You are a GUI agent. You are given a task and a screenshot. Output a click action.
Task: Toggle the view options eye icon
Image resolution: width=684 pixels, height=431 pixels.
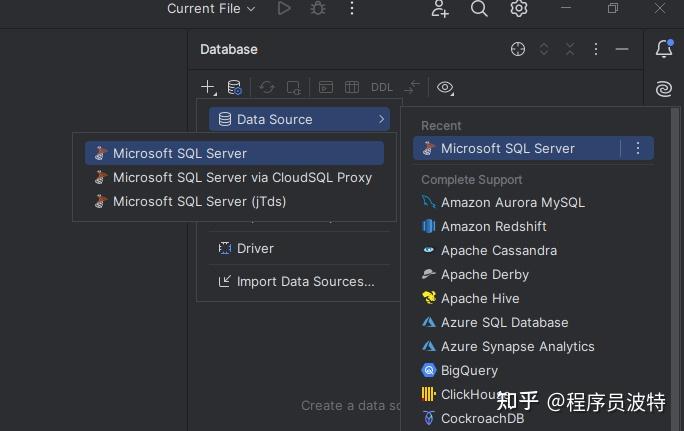[445, 87]
